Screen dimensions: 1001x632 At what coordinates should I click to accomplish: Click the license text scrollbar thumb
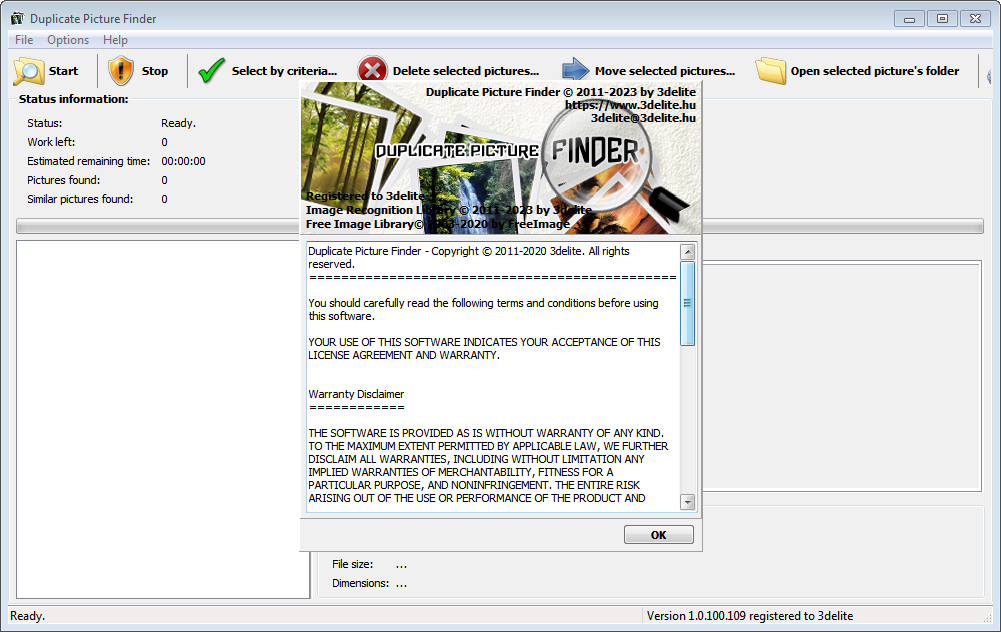pos(688,303)
